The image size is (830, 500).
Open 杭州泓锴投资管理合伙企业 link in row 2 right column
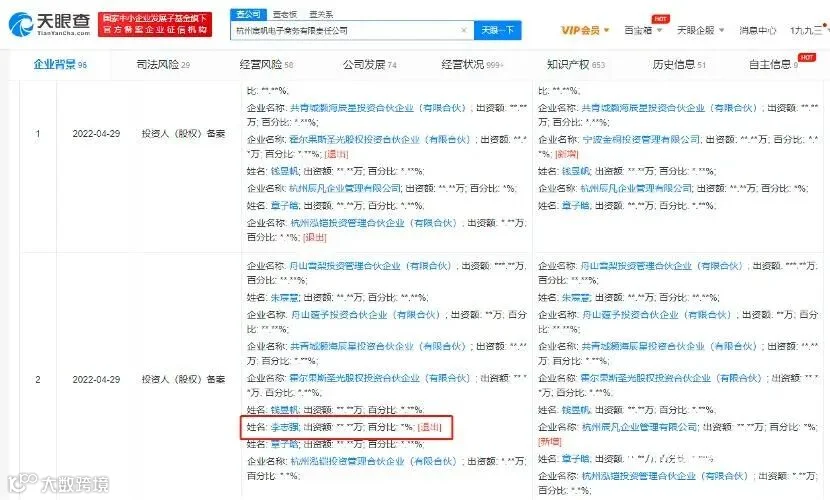coord(664,476)
